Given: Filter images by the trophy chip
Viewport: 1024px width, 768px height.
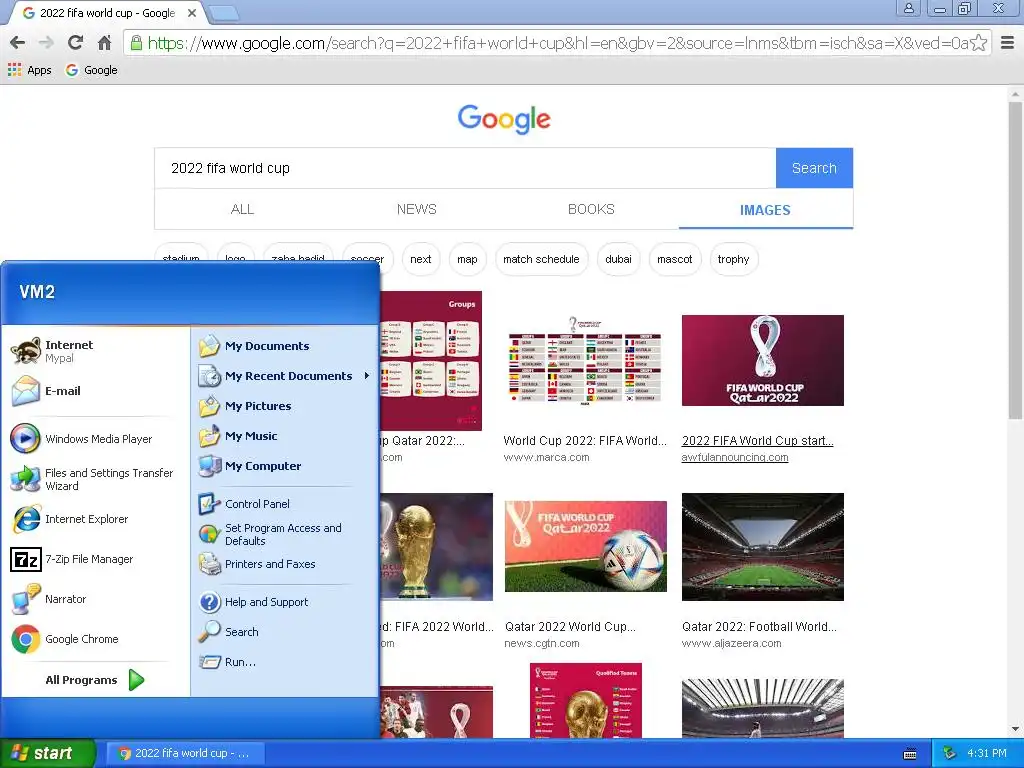Looking at the screenshot, I should pos(733,259).
